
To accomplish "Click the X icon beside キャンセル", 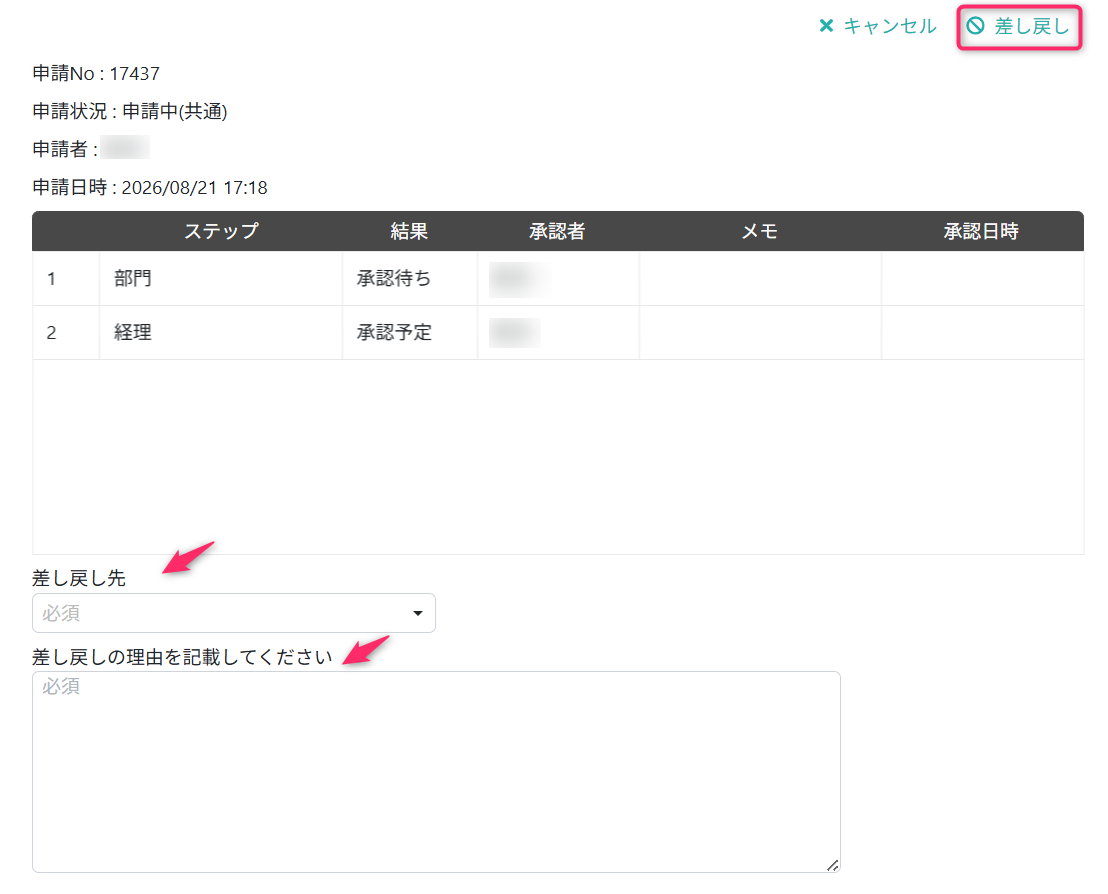I will [826, 26].
